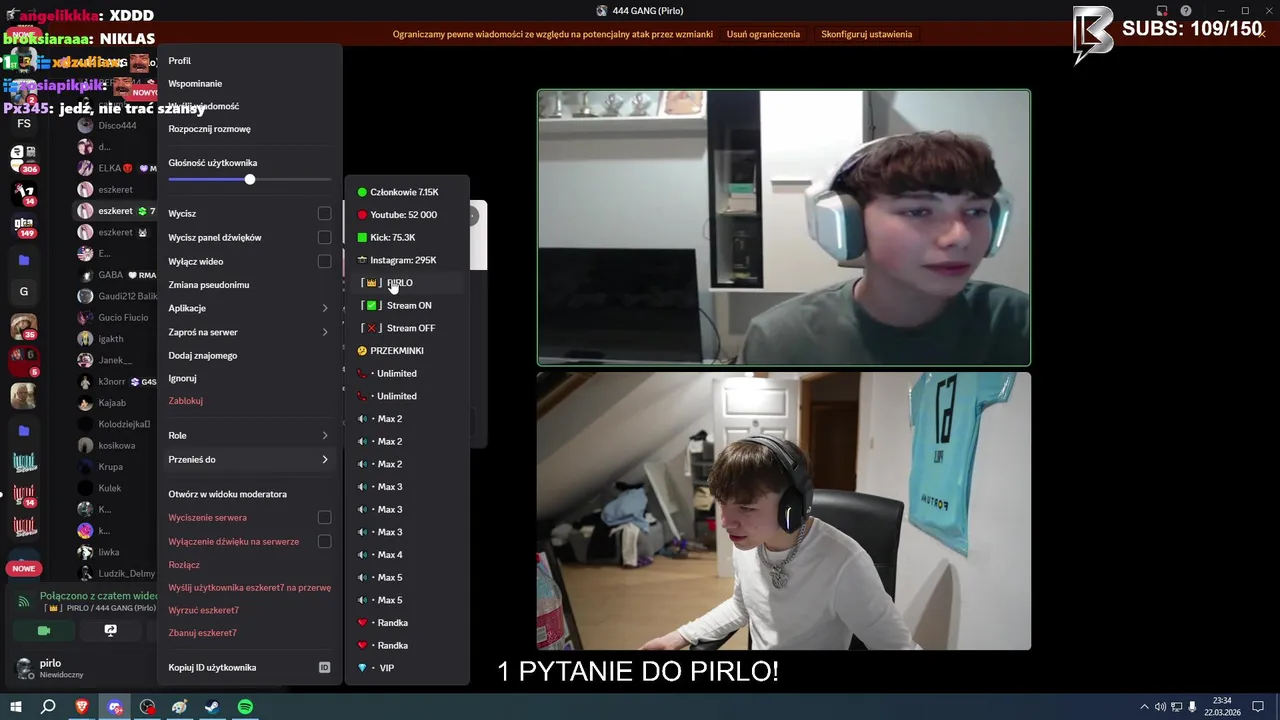Open the server folder below gta server
This screenshot has height=720, width=1280.
[x=24, y=260]
